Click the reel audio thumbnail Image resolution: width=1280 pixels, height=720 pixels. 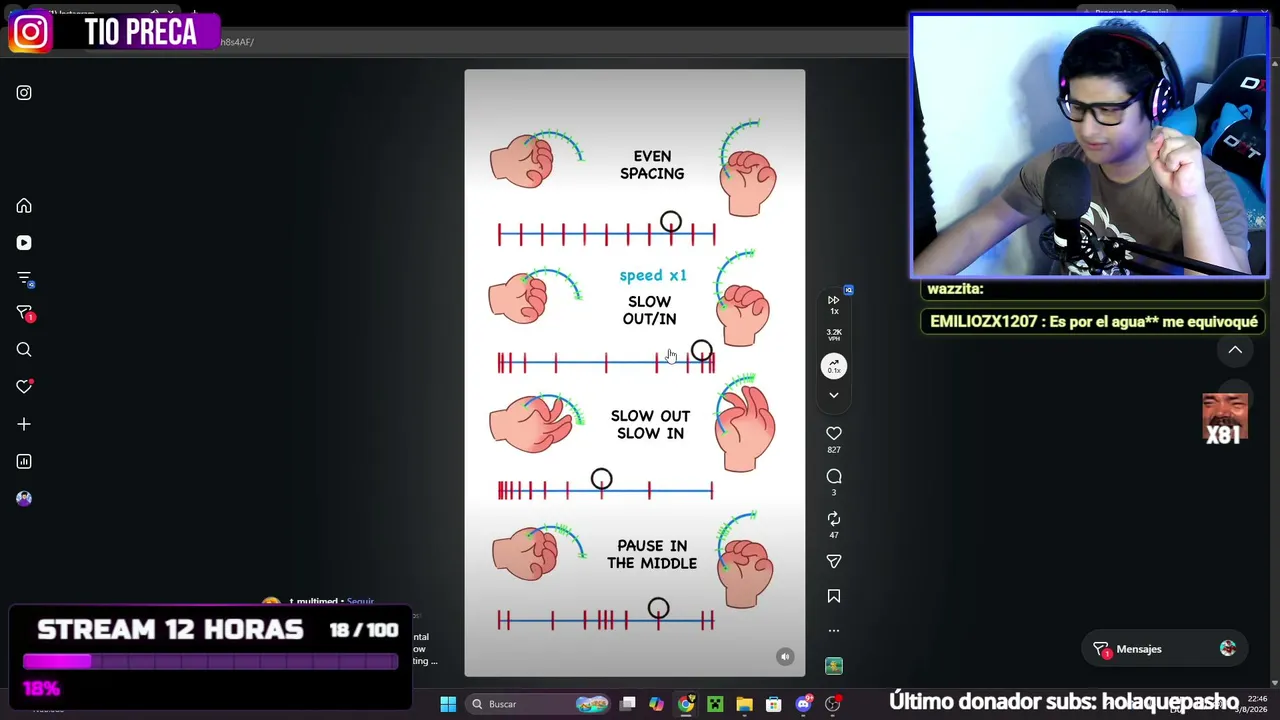pyautogui.click(x=834, y=666)
